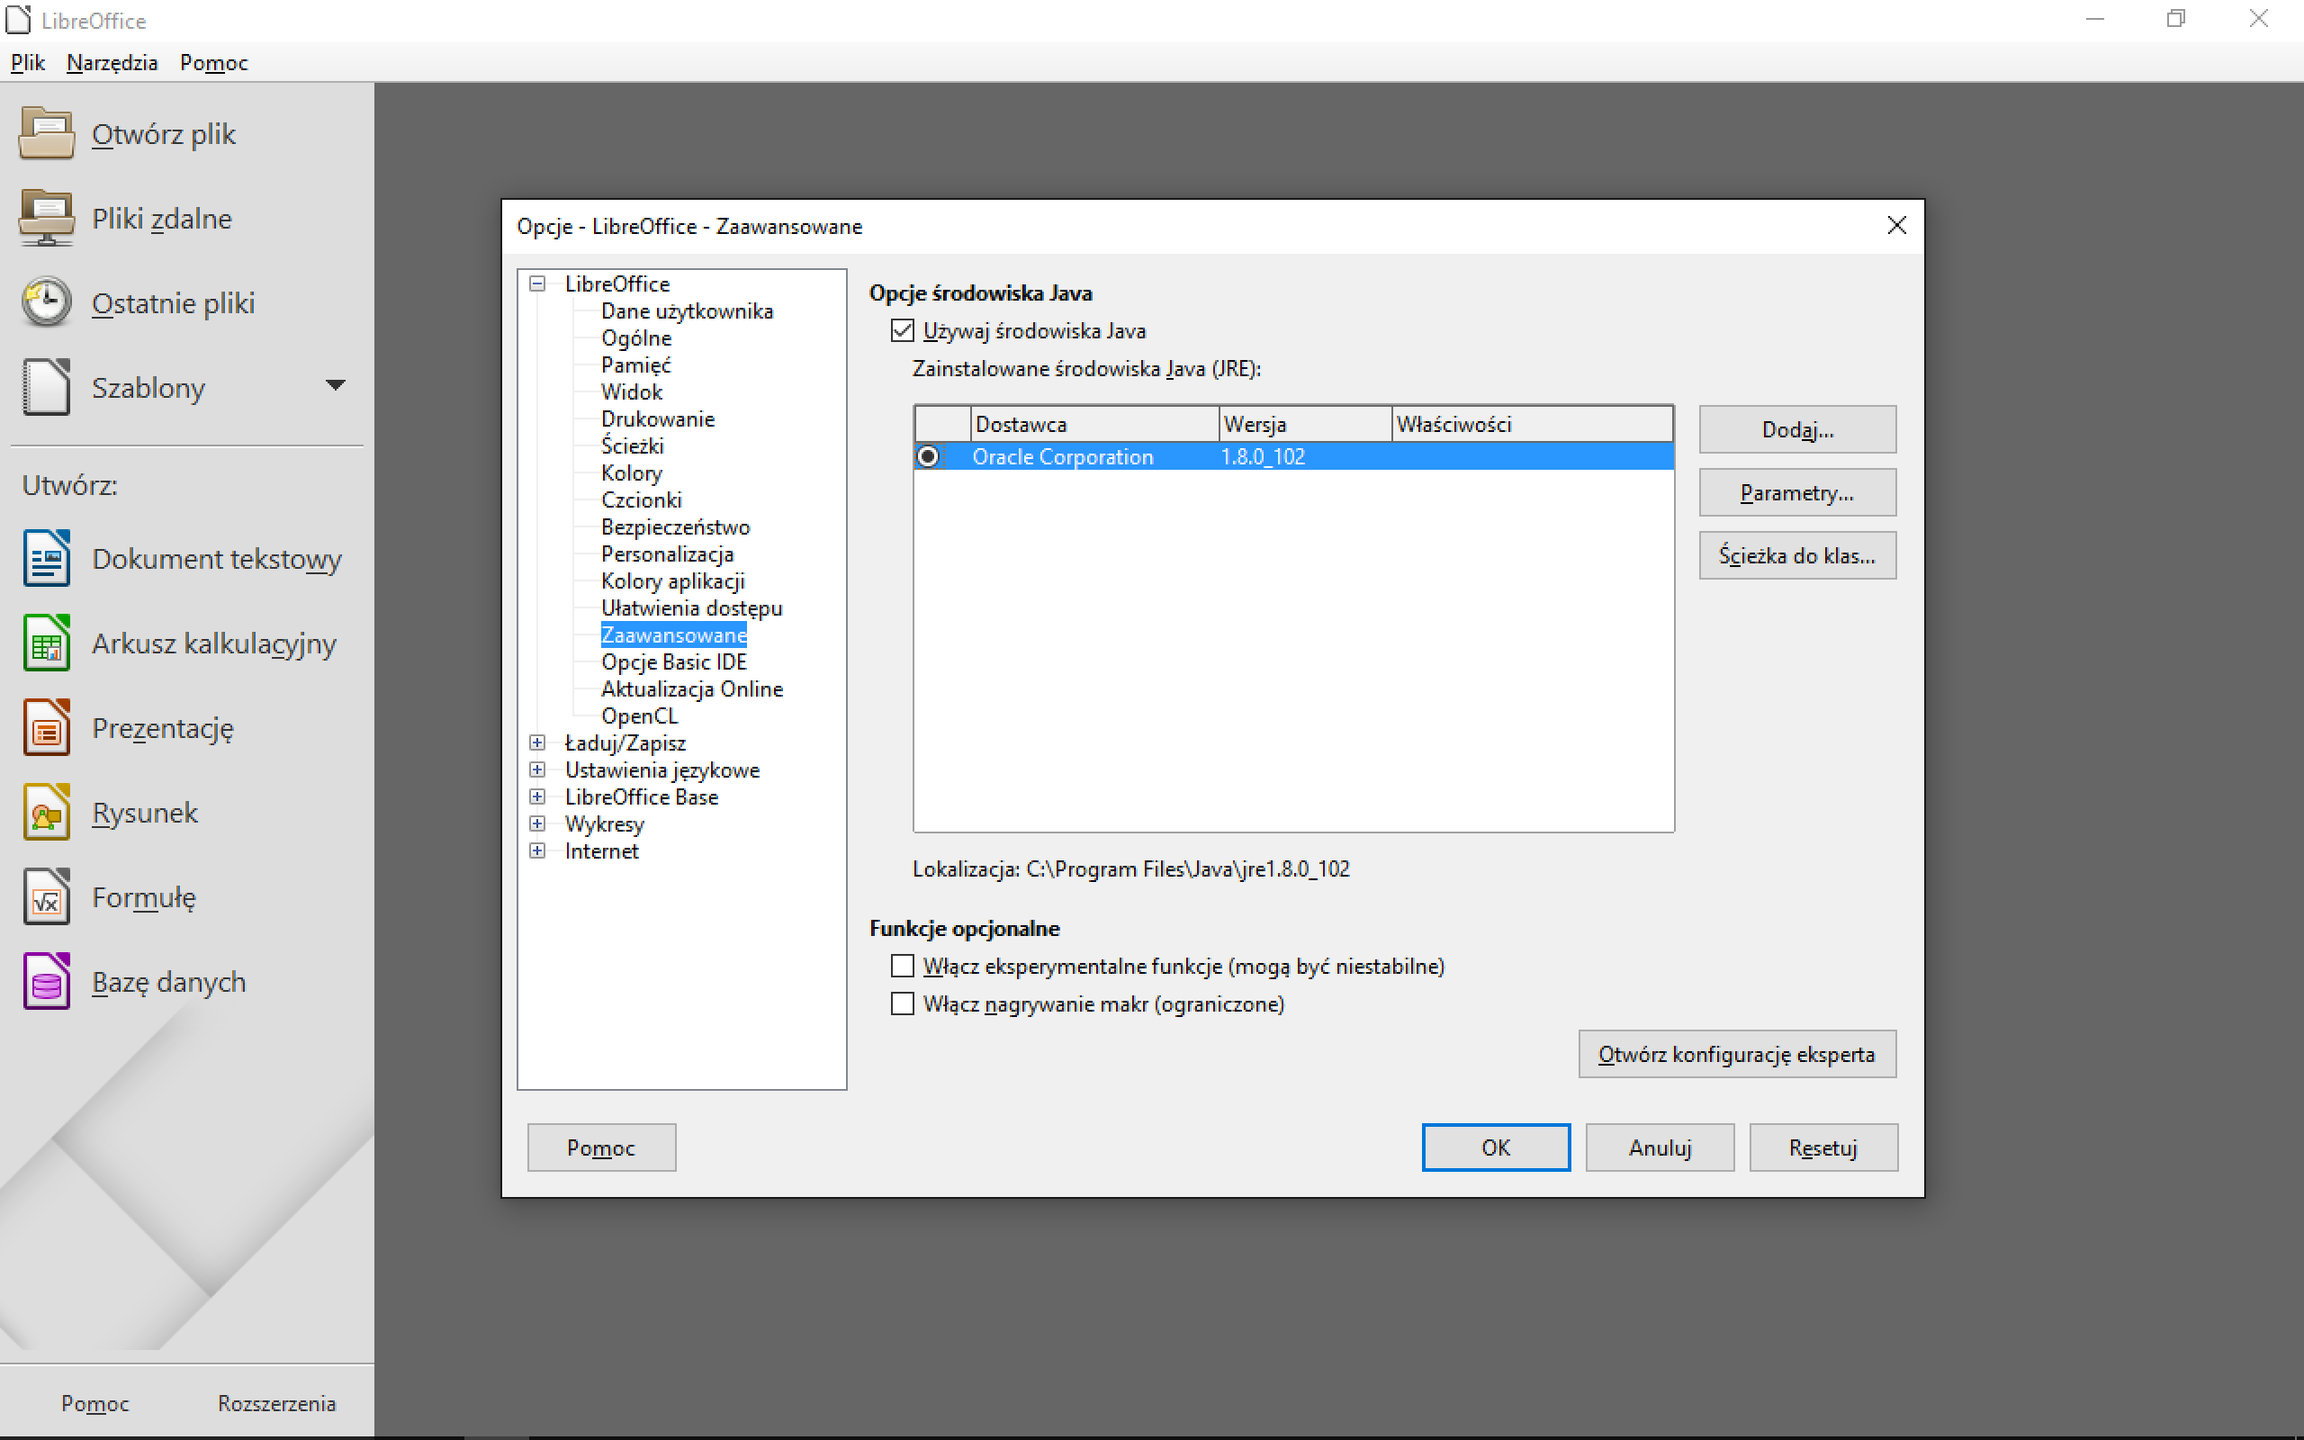The width and height of the screenshot is (2304, 1440).
Task: Expand the Wykresy tree node
Action: click(537, 824)
